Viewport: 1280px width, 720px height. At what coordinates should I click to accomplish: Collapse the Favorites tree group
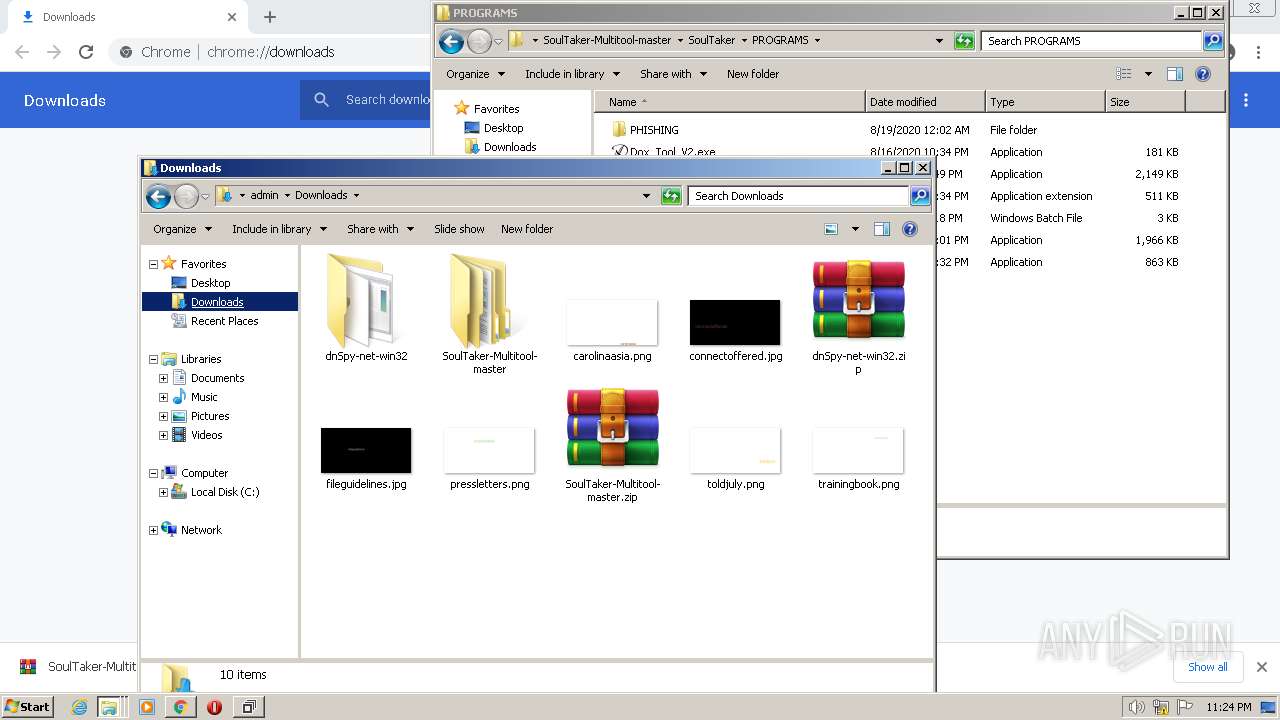153,264
